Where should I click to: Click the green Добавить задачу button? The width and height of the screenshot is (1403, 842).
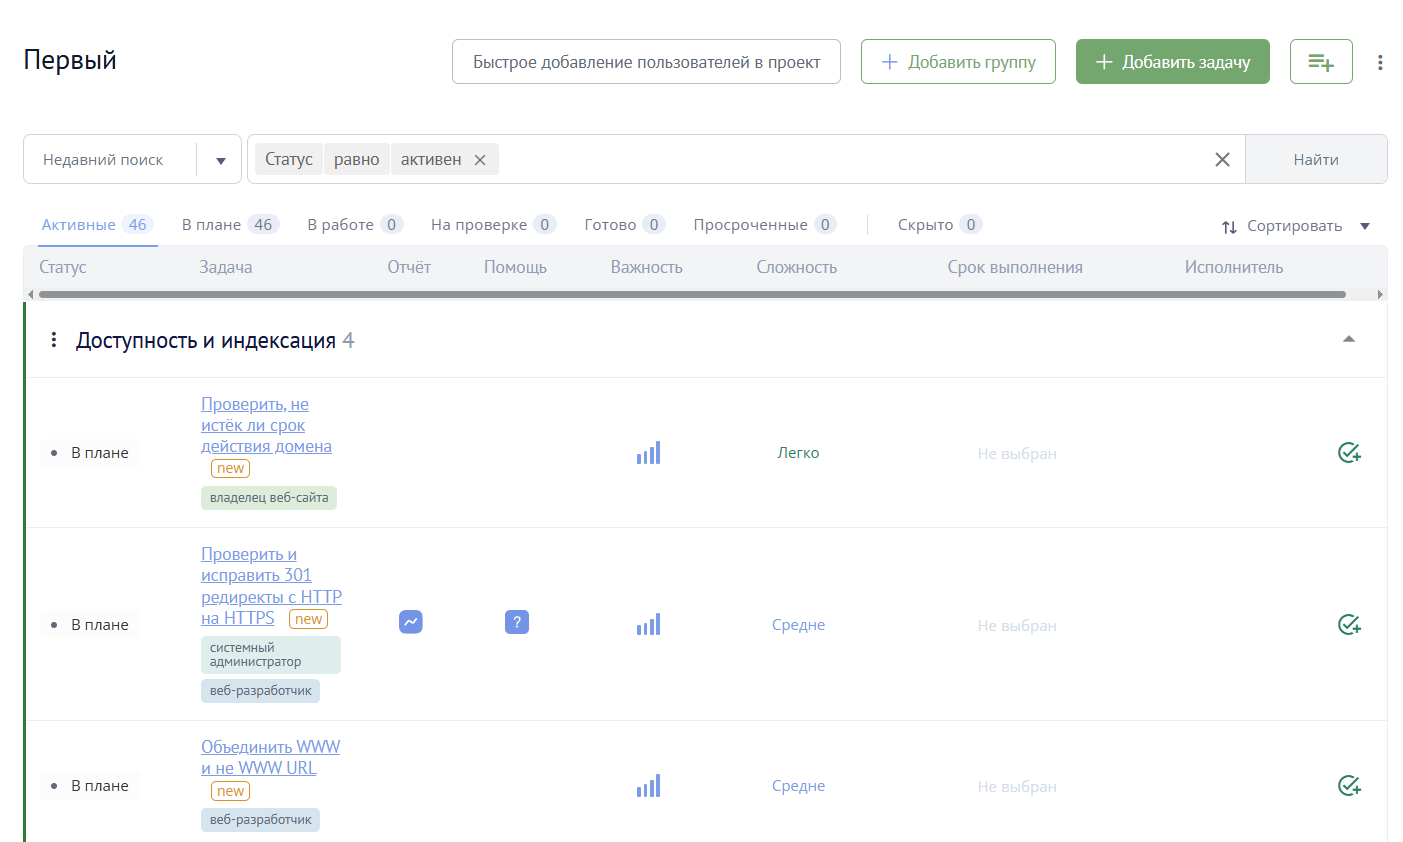point(1173,62)
